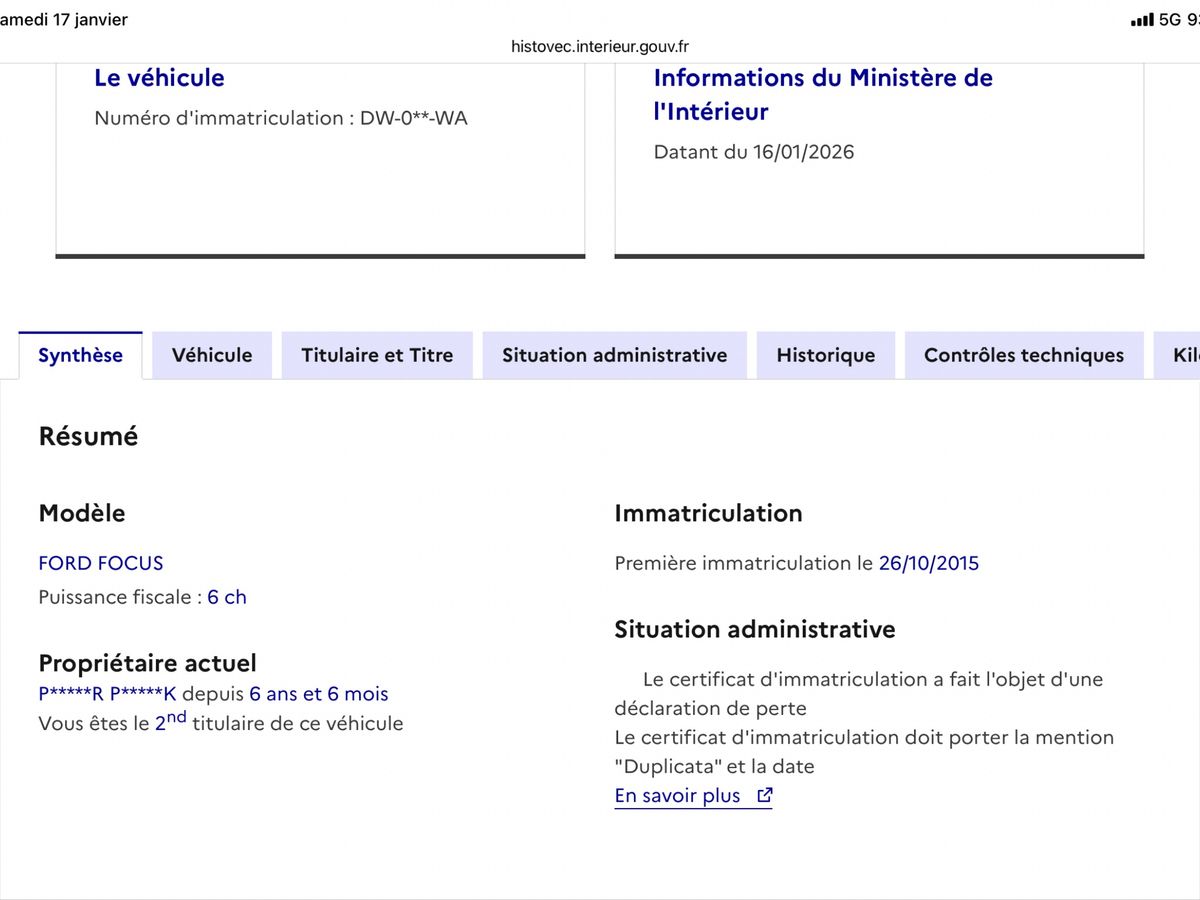Viewport: 1200px width, 900px height.
Task: Click the owner name P*****R P*****K
Action: [107, 694]
